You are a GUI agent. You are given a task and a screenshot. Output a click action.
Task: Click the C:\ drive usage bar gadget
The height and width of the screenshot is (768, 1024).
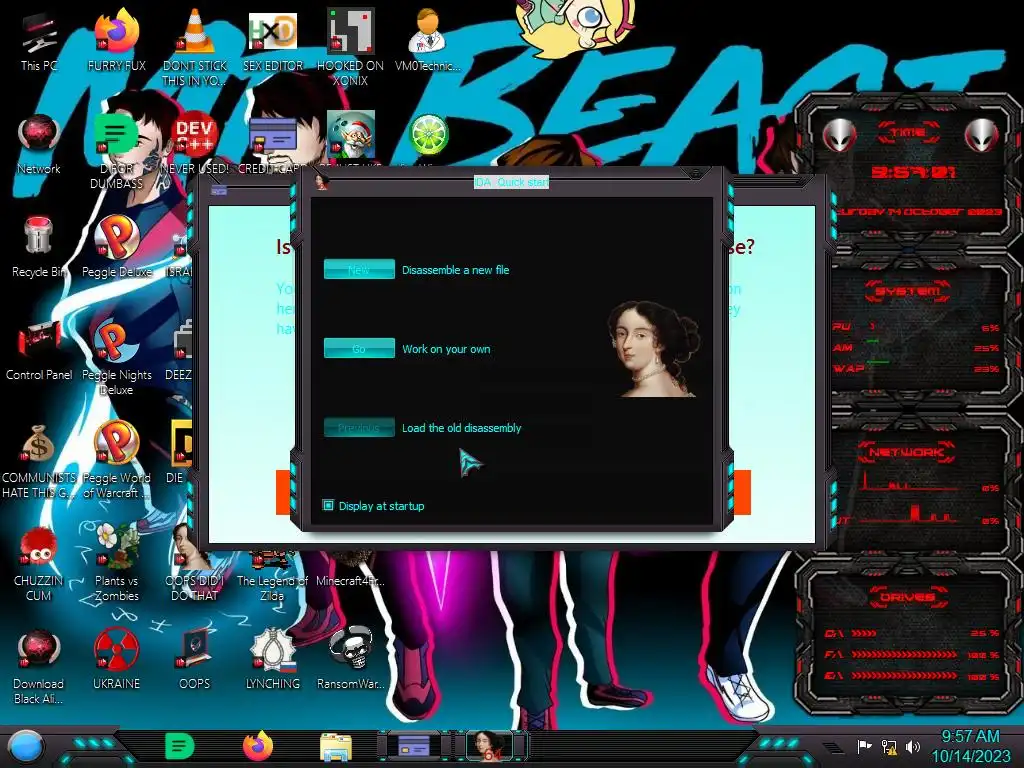click(x=912, y=633)
